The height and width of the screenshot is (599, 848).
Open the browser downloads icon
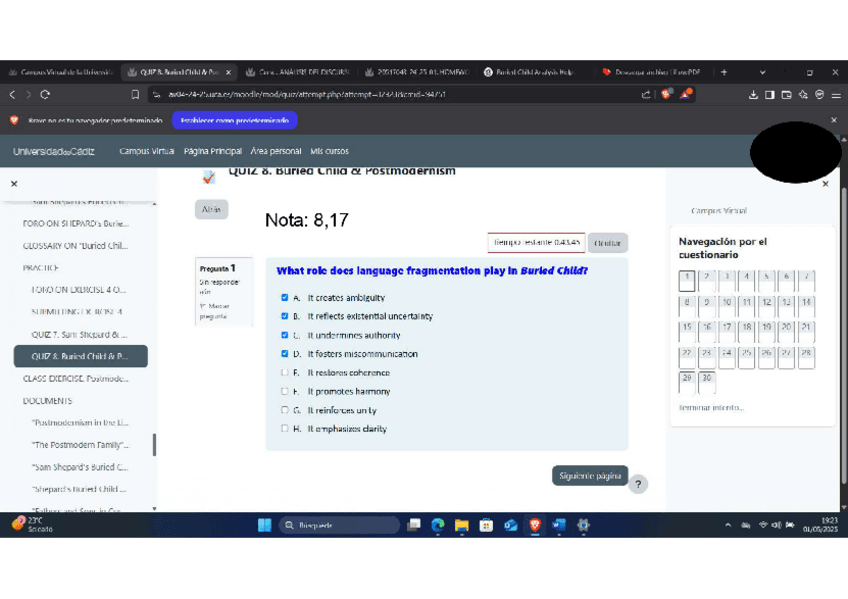(x=754, y=95)
